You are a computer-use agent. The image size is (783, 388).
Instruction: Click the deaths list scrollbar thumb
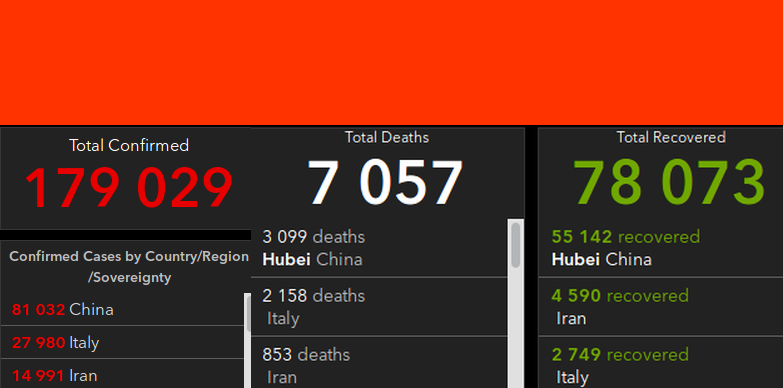[516, 245]
